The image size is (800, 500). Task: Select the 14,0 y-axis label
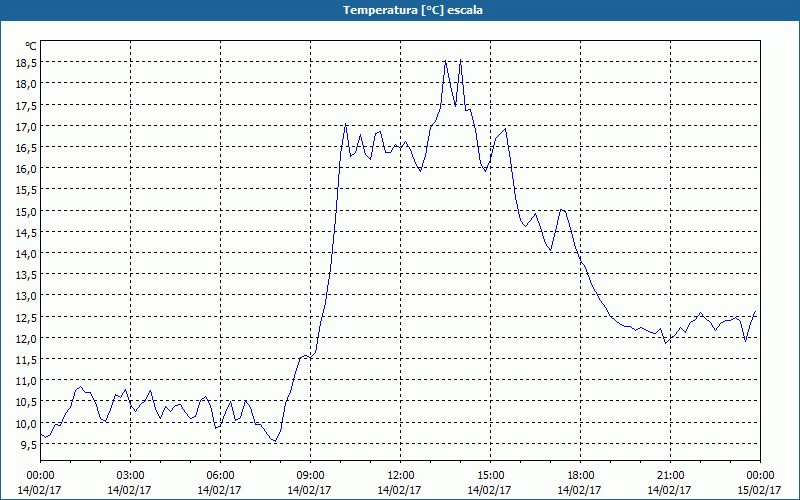26,254
